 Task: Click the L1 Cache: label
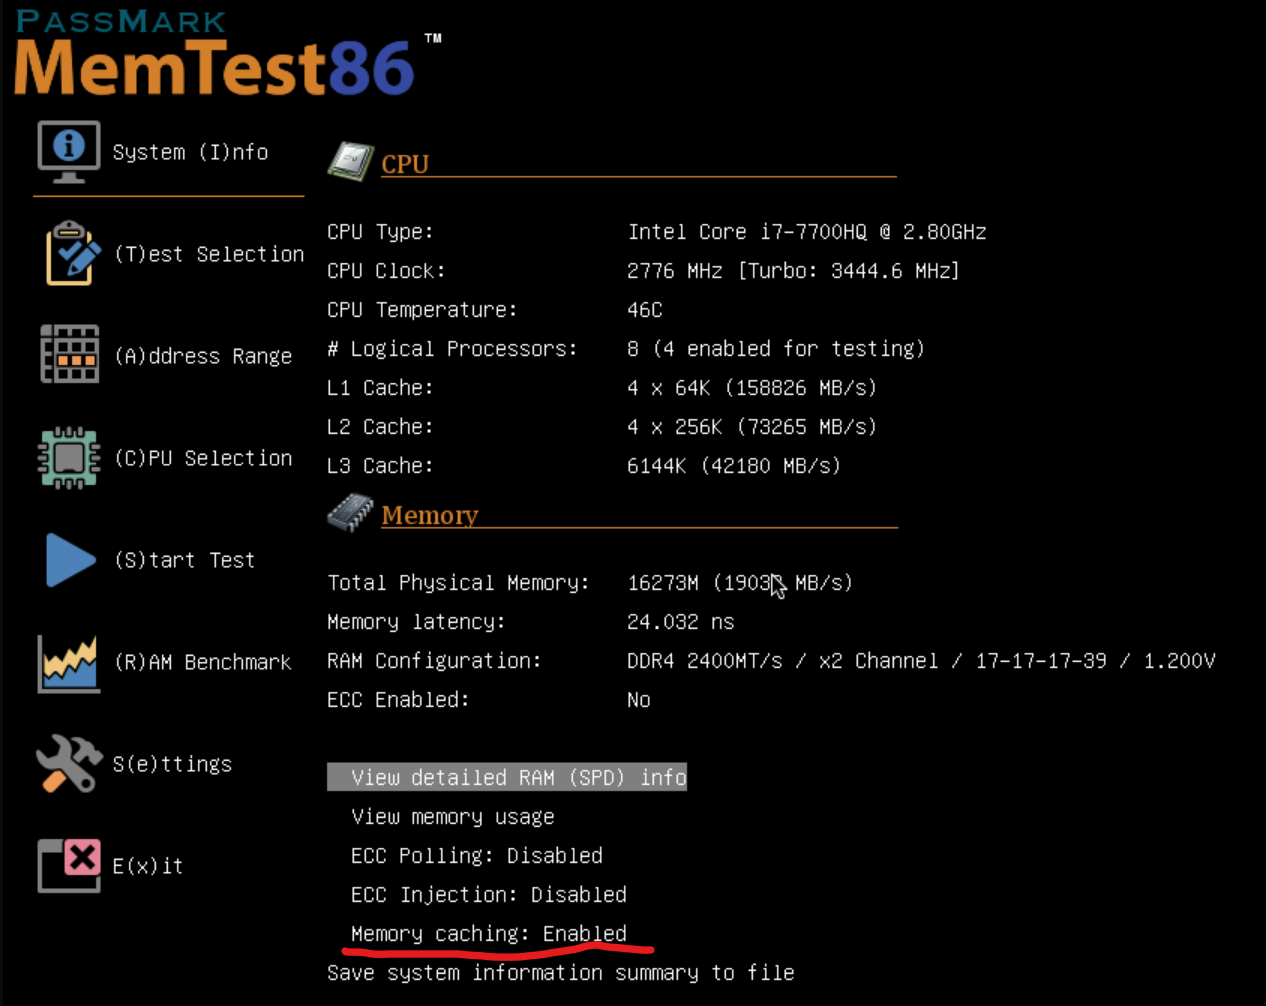click(380, 388)
